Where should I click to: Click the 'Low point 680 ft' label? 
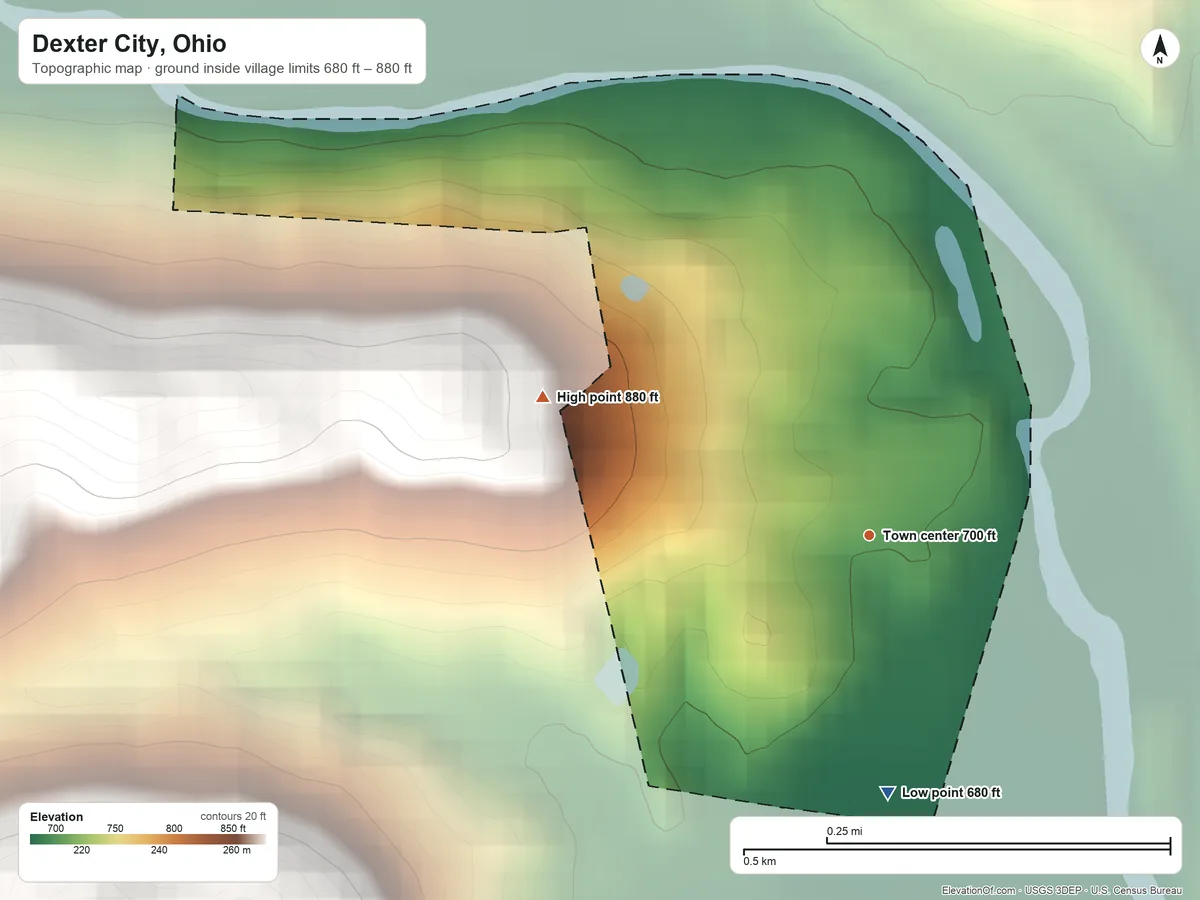click(x=951, y=793)
